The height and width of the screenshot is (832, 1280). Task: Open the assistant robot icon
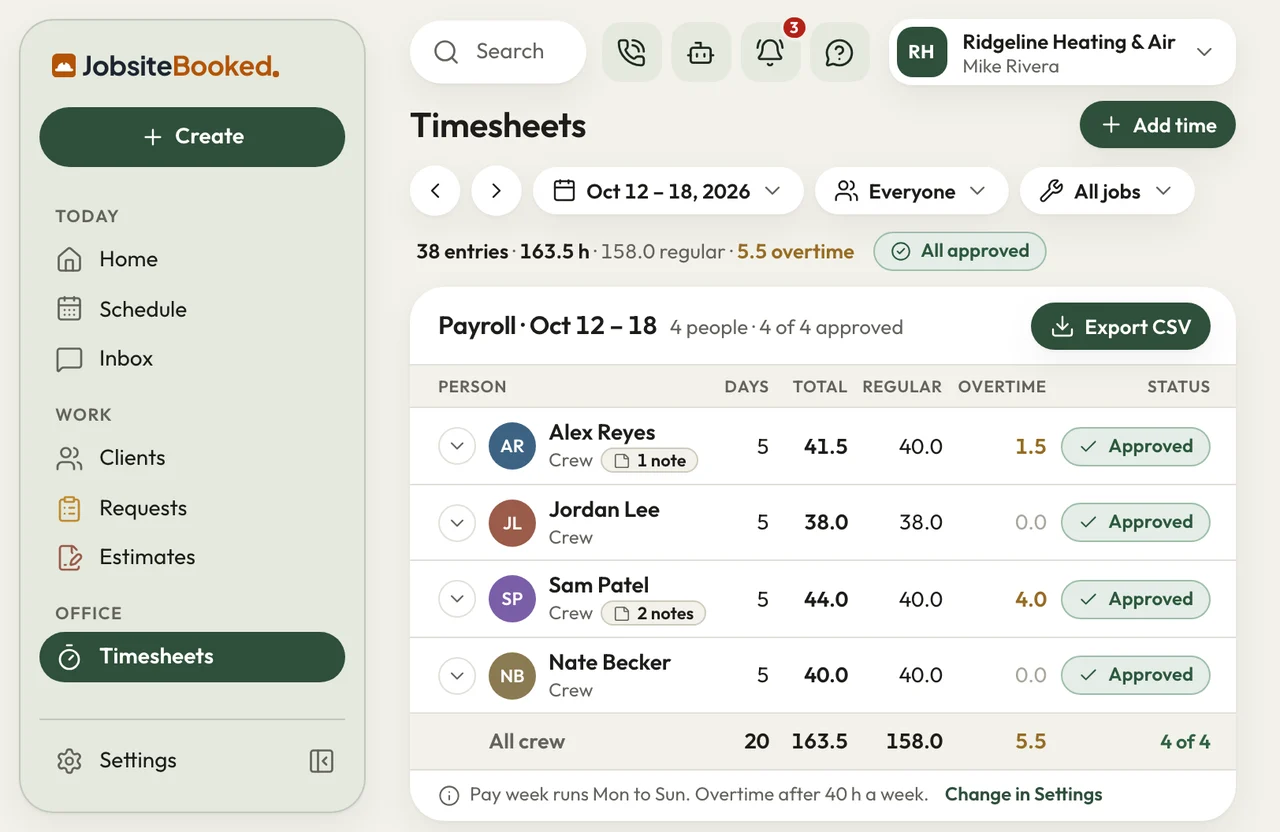click(x=701, y=52)
